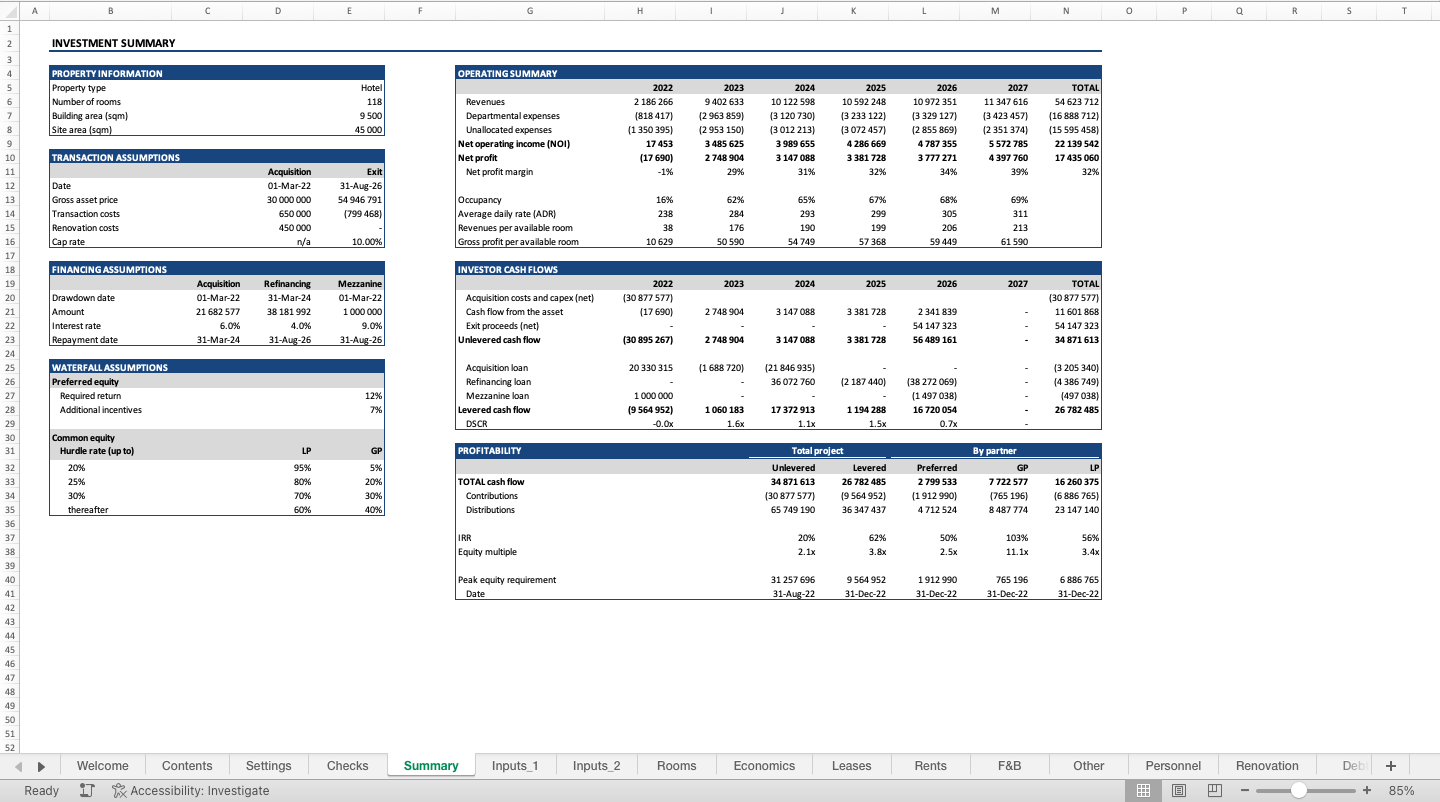Viewport: 1440px width, 802px height.
Task: Click the Select All corner triangle
Action: pyautogui.click(x=10, y=9)
